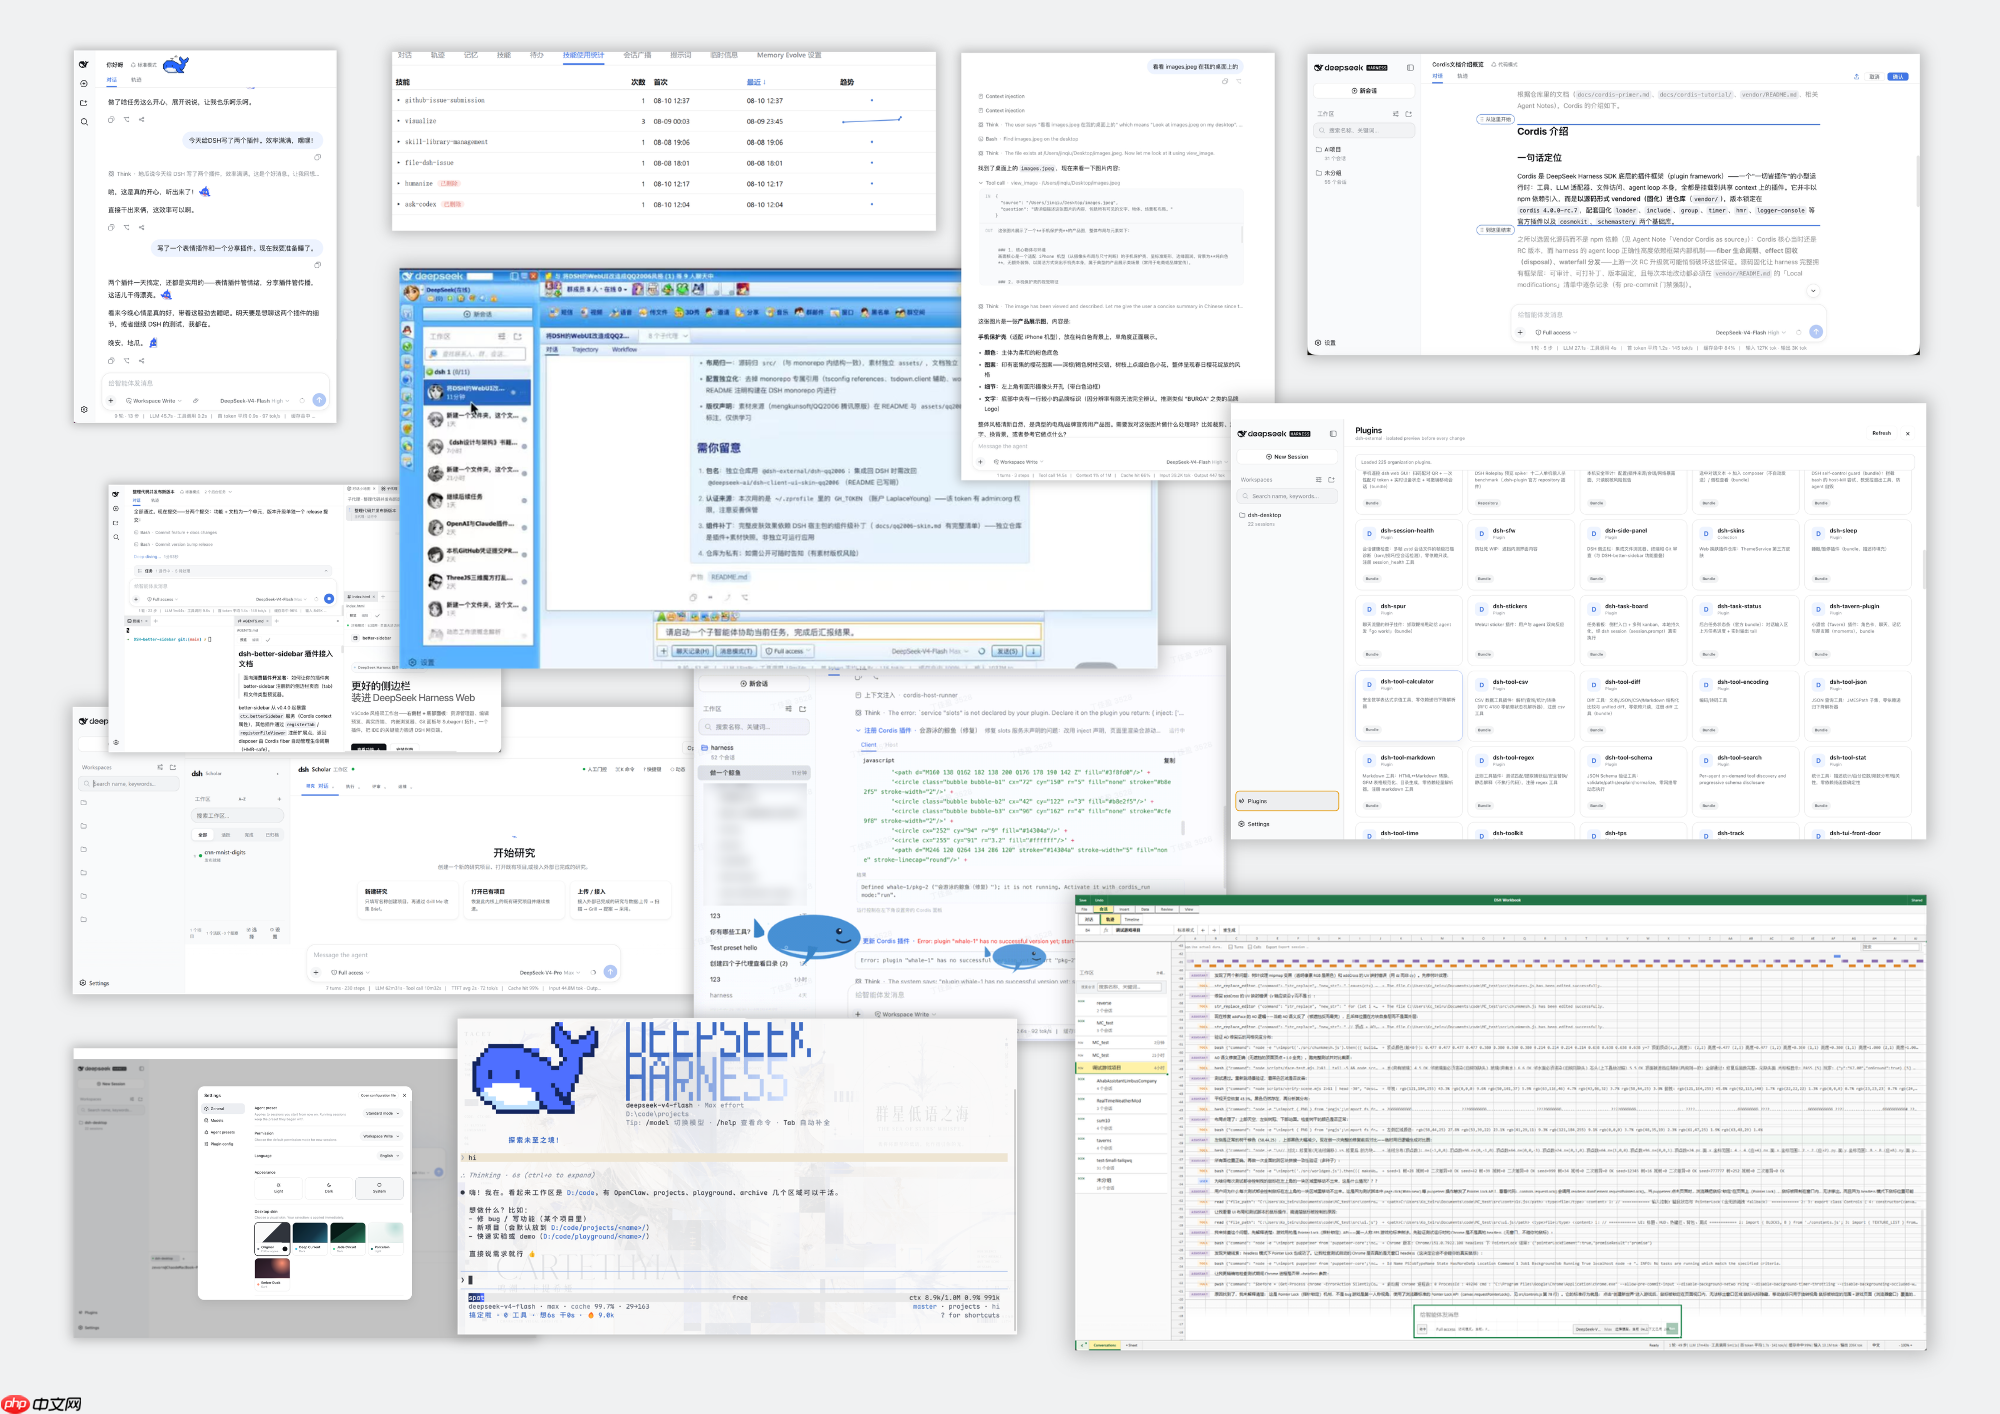
Task: Open dsh-task-board plugin card
Action: [1632, 629]
